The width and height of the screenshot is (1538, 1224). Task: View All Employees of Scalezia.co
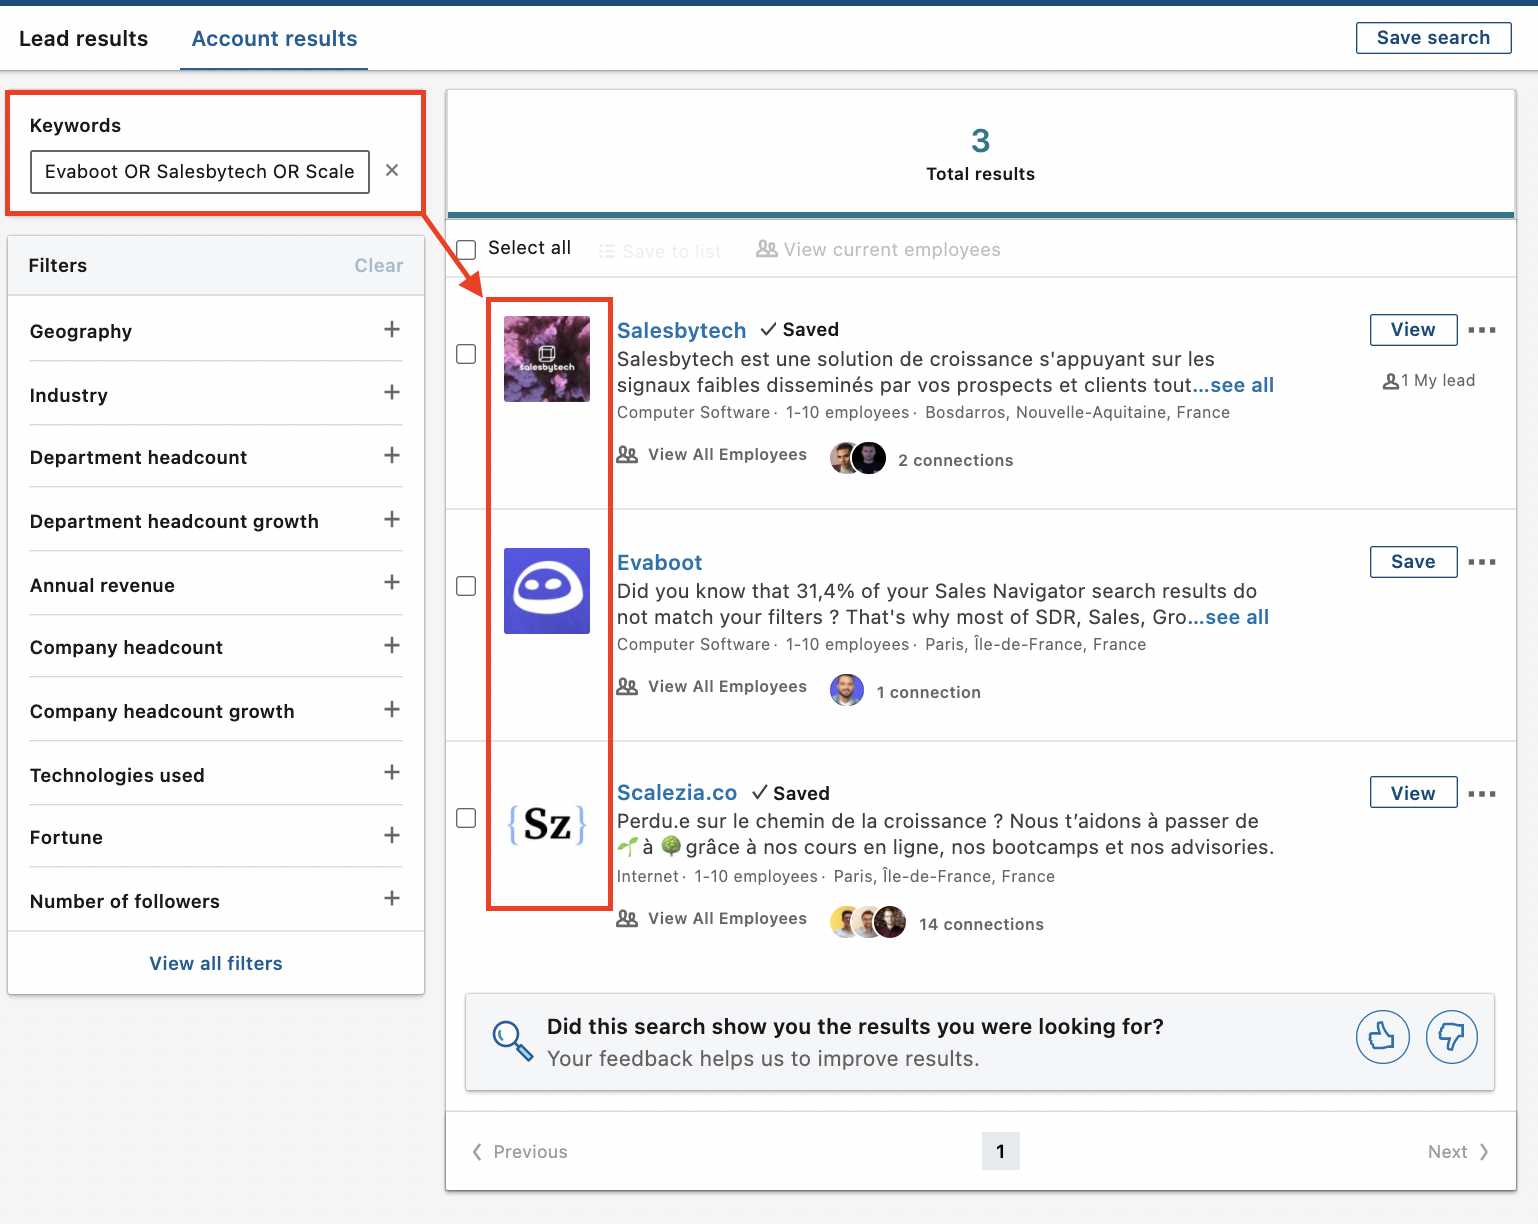(x=712, y=918)
